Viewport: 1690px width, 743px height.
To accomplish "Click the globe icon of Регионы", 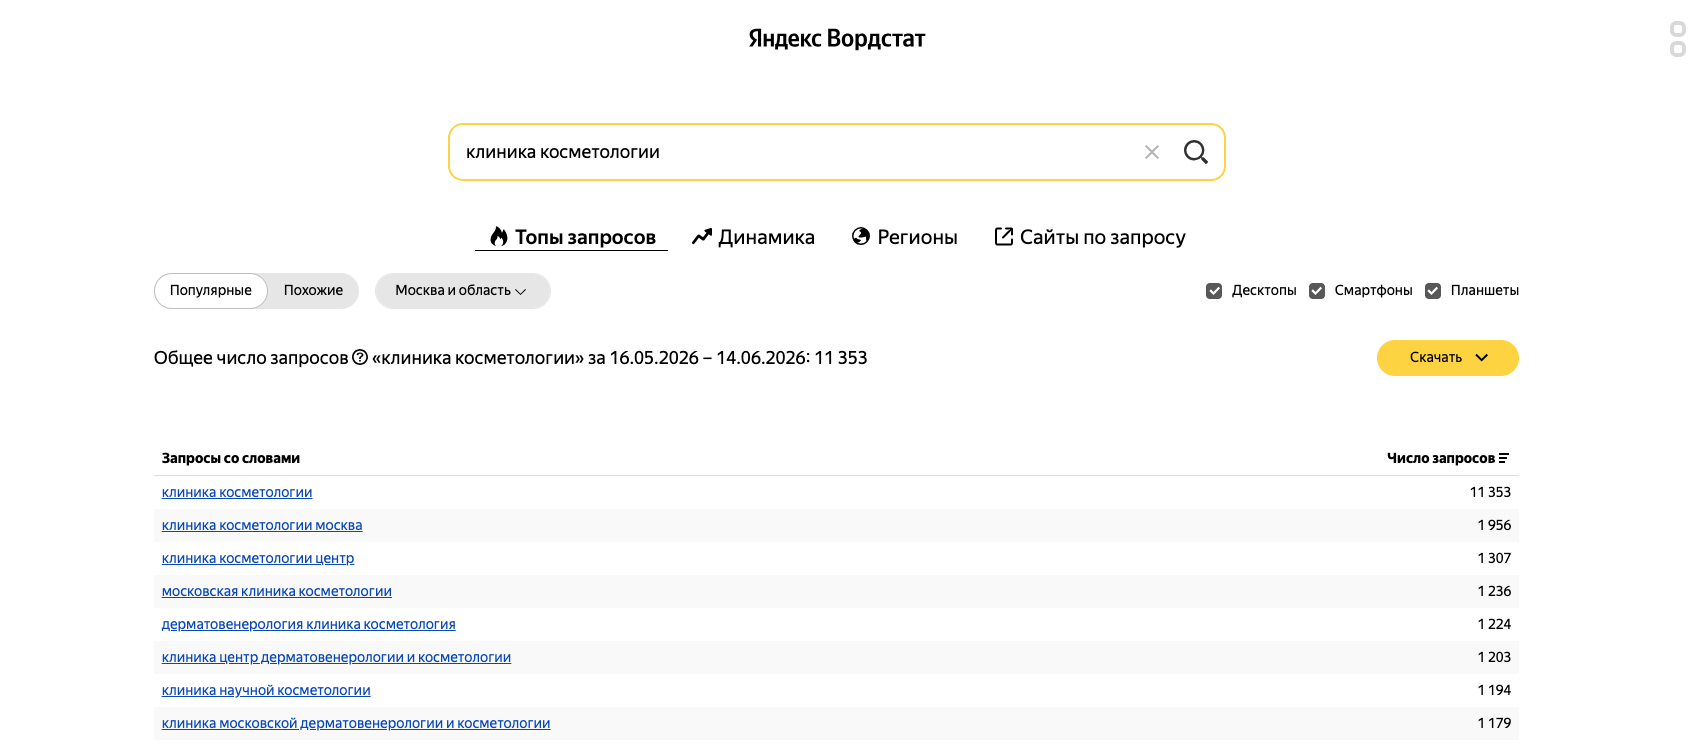I will coord(861,237).
